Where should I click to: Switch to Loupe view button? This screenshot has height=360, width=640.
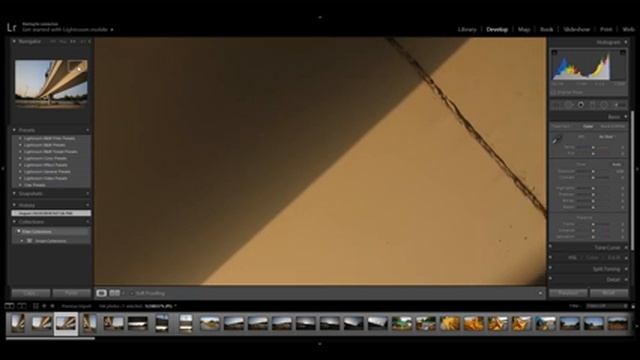(x=101, y=293)
